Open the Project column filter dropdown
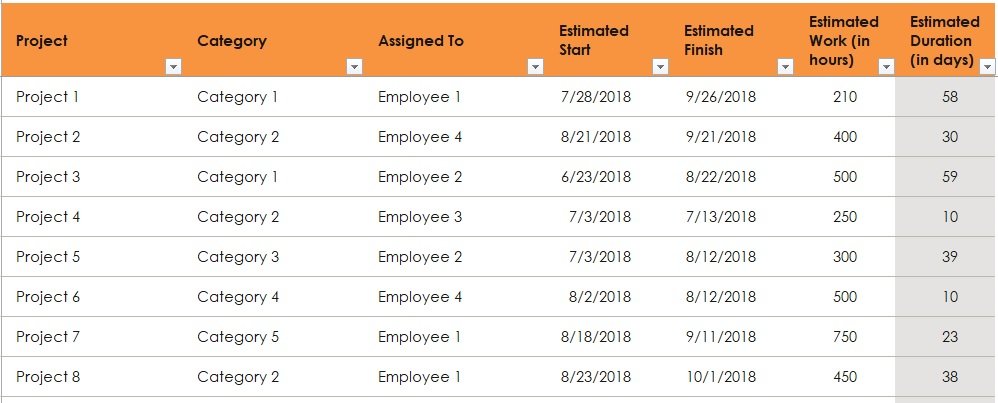This screenshot has height=403, width=998. coord(173,67)
